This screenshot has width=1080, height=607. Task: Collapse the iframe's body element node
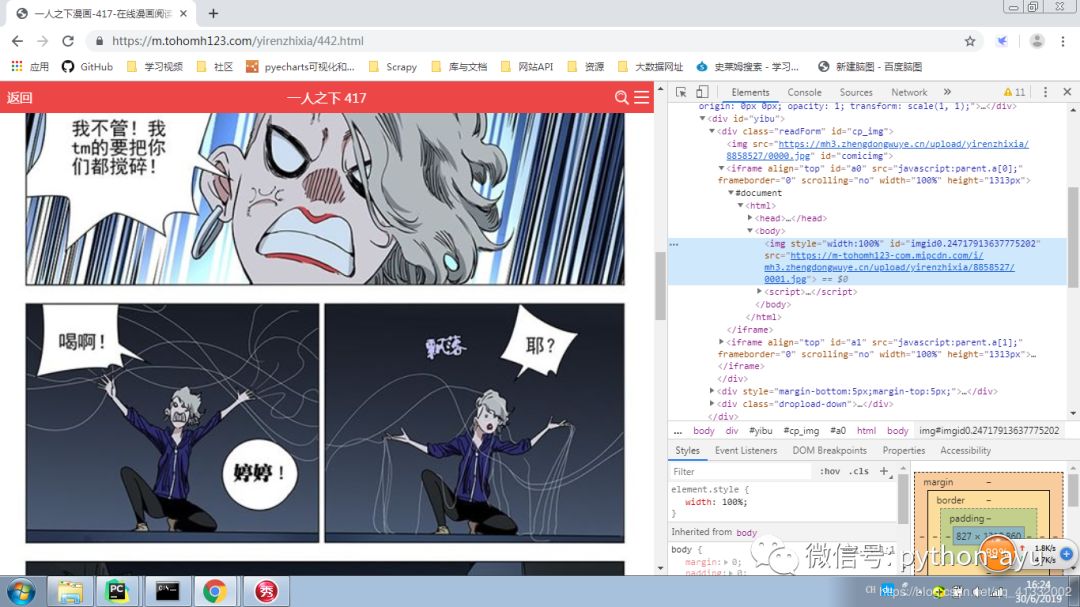click(750, 231)
